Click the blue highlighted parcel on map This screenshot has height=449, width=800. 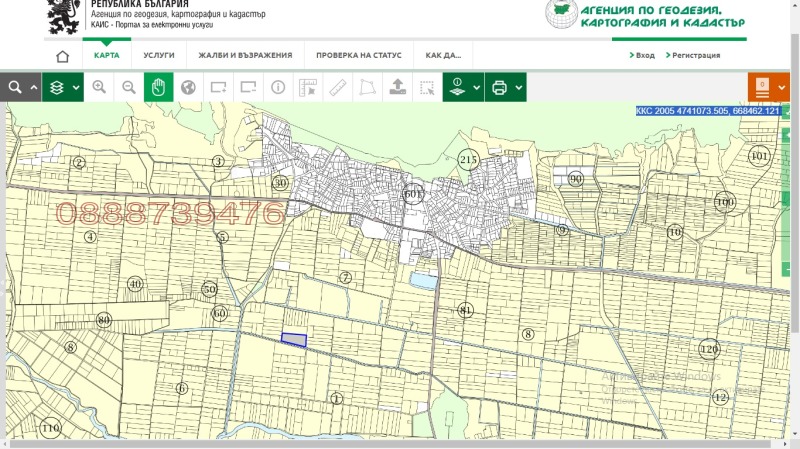click(293, 340)
